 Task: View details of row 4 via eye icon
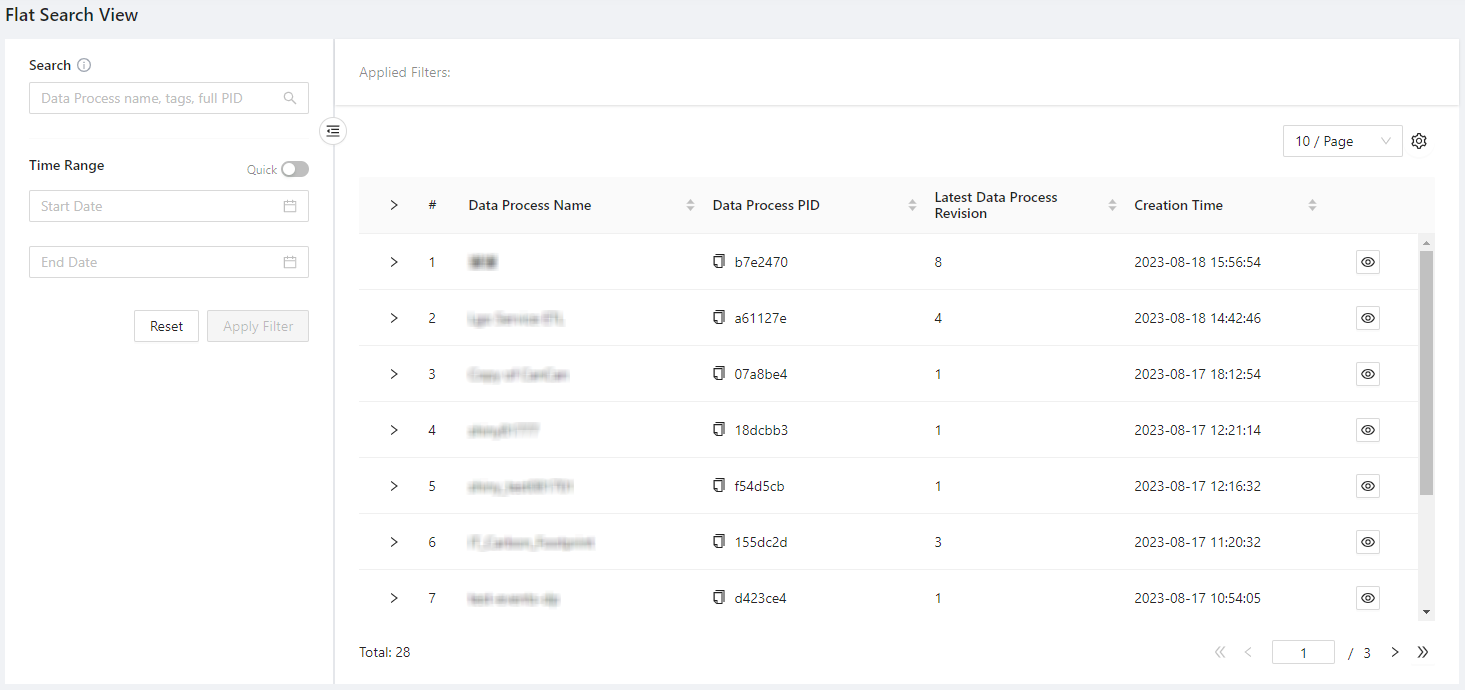click(1368, 430)
